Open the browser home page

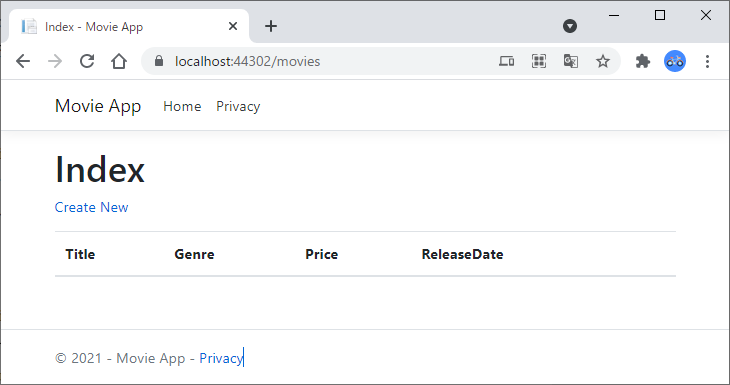[119, 61]
